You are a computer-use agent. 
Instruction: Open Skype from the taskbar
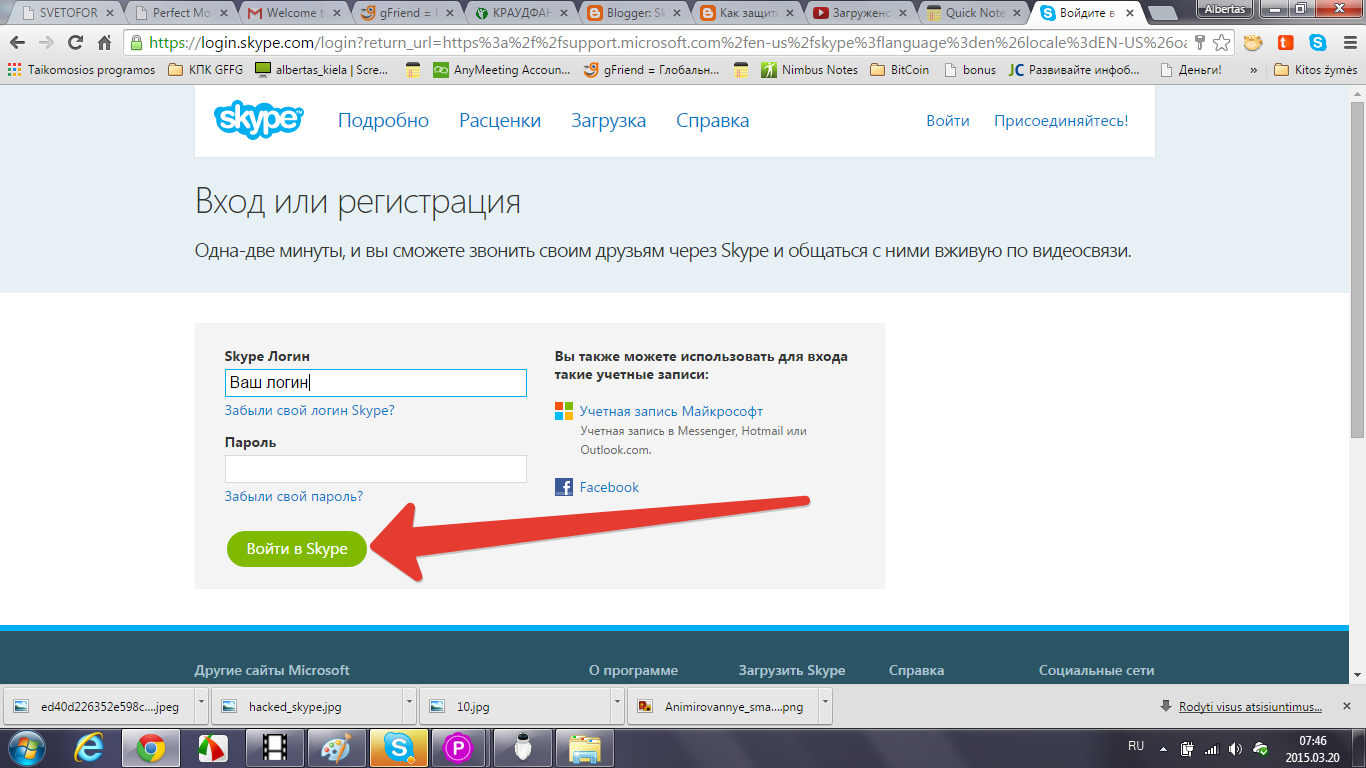[x=398, y=747]
